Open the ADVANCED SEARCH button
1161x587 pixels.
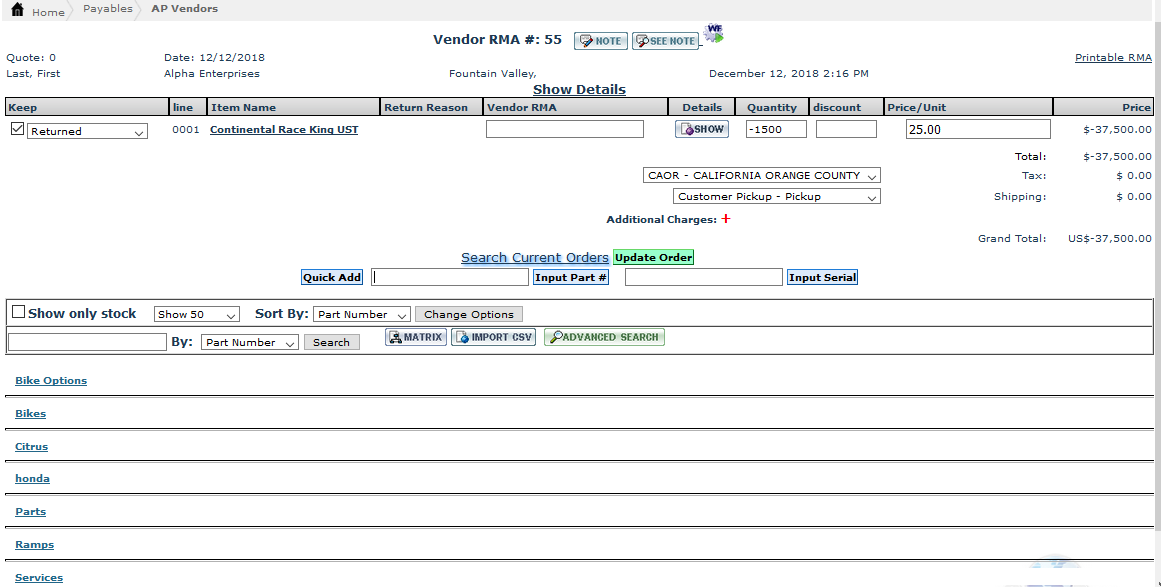pos(604,337)
